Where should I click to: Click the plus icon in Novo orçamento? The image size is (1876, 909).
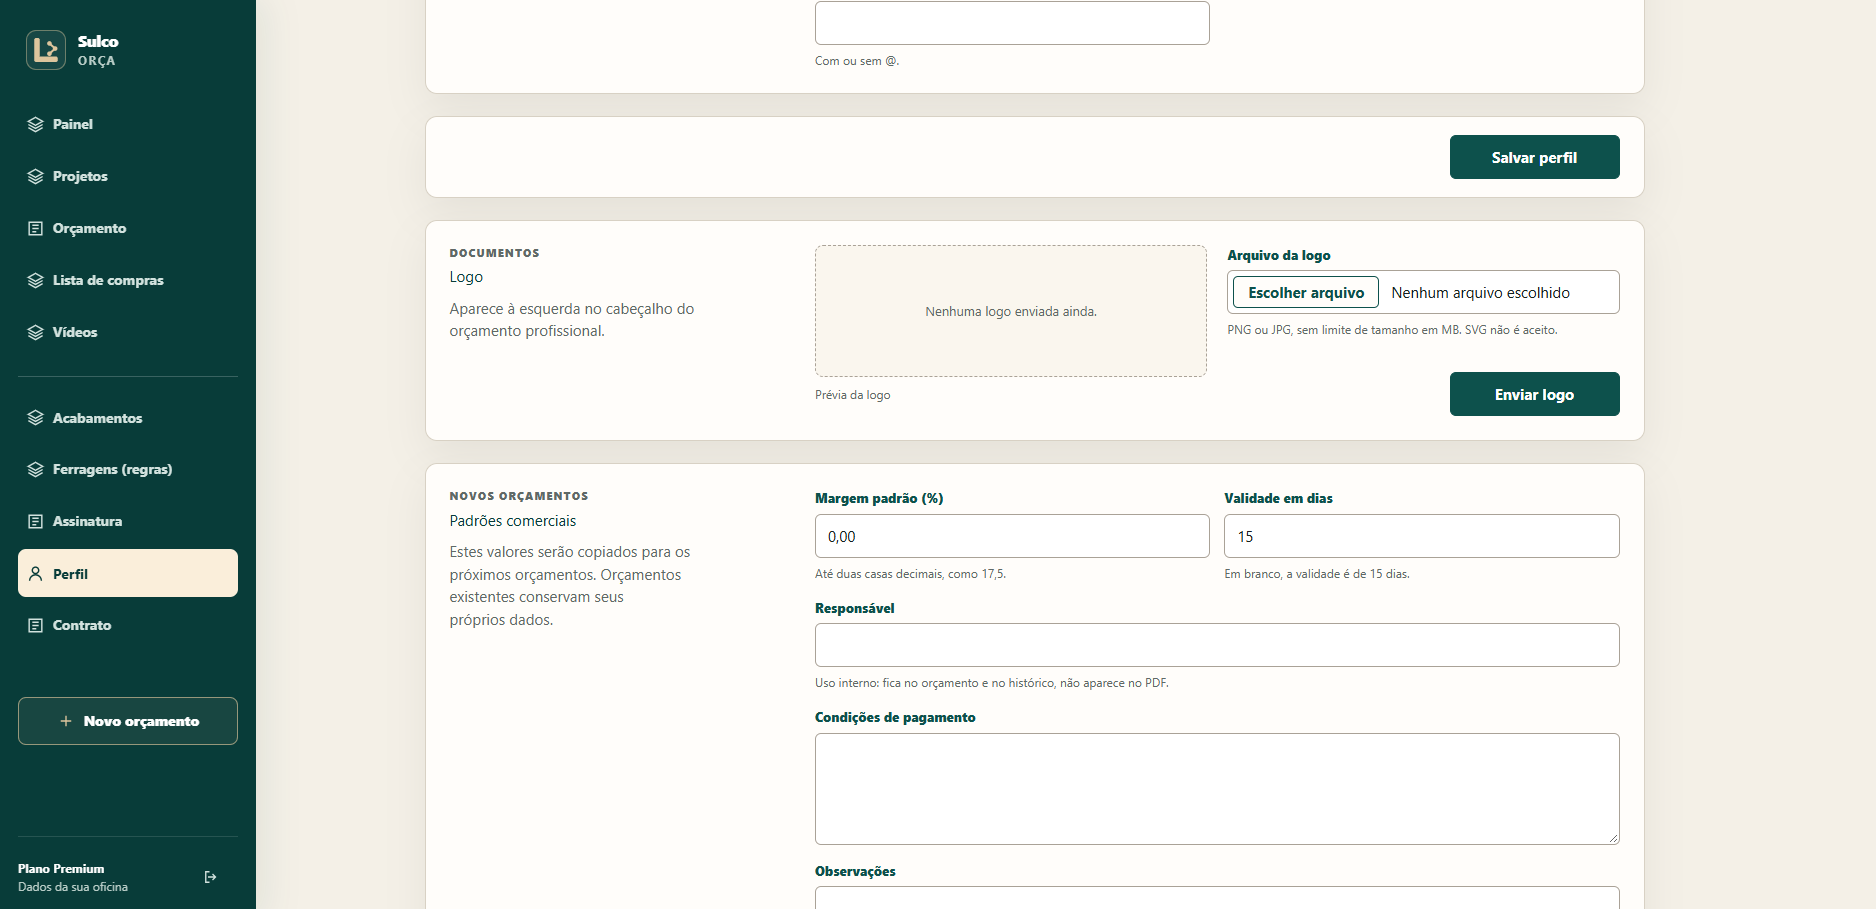coord(66,721)
